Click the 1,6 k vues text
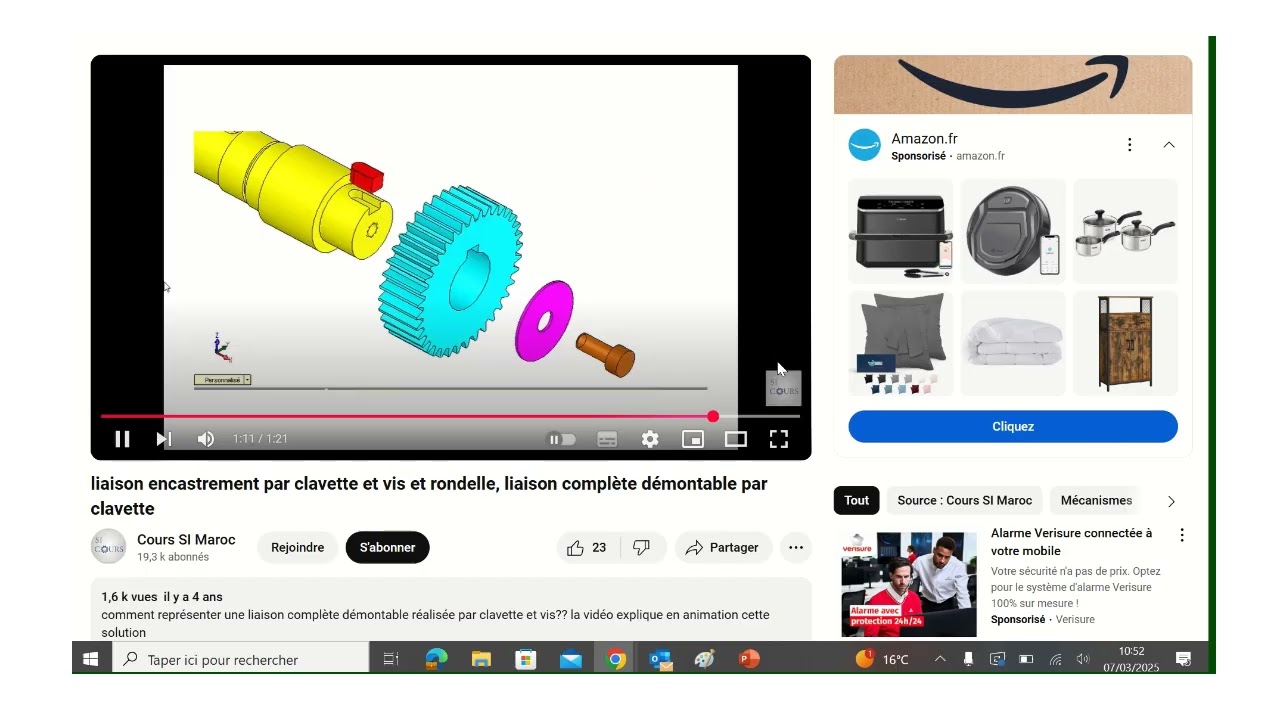The height and width of the screenshot is (720, 1280). (128, 597)
